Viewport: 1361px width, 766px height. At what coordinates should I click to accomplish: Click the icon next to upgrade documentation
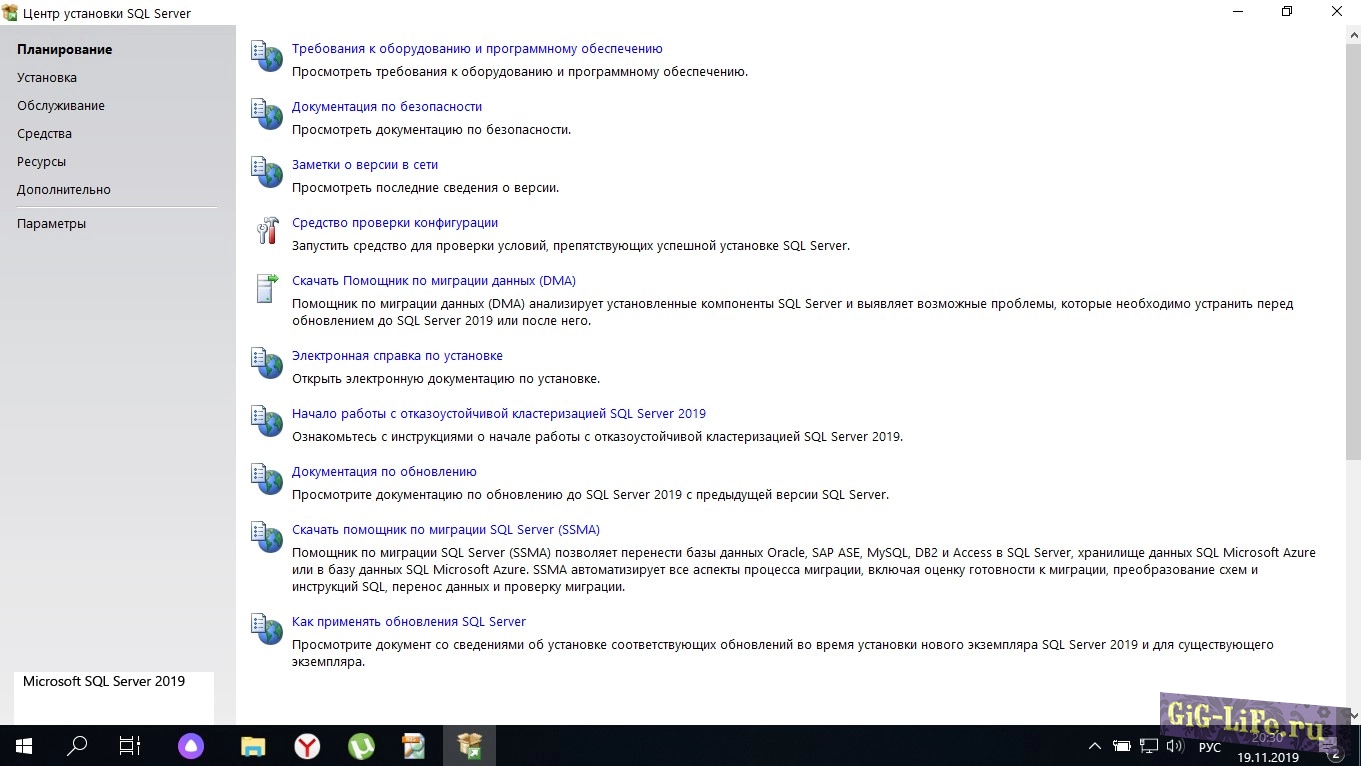click(x=267, y=480)
